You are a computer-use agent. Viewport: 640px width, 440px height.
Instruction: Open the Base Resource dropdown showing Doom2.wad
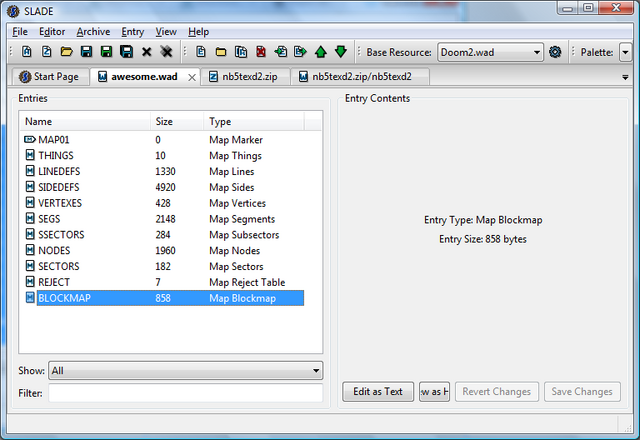click(490, 52)
